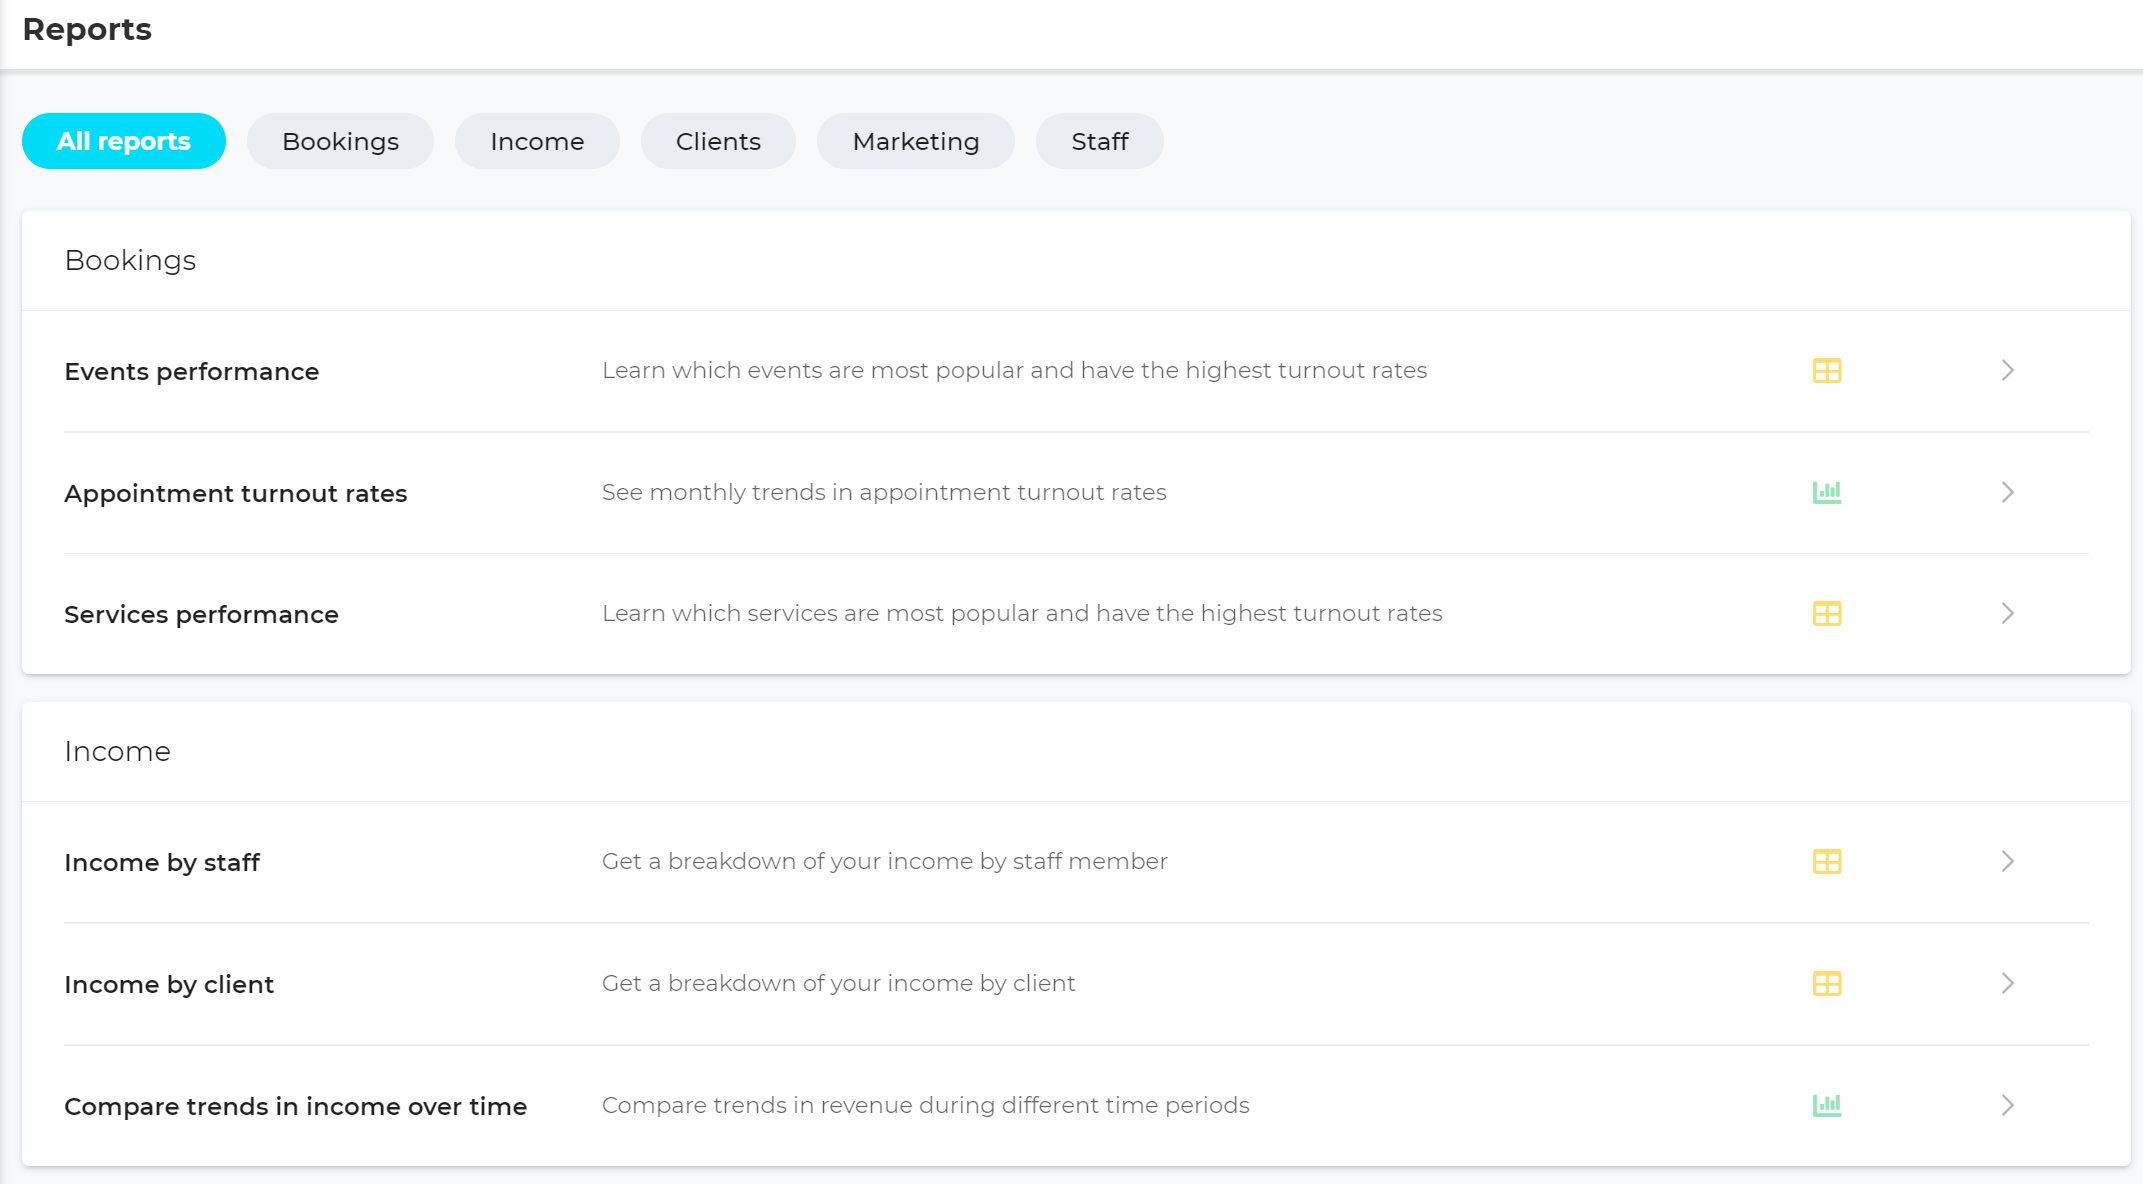Open Events performance via its chevron arrow

tap(2008, 370)
